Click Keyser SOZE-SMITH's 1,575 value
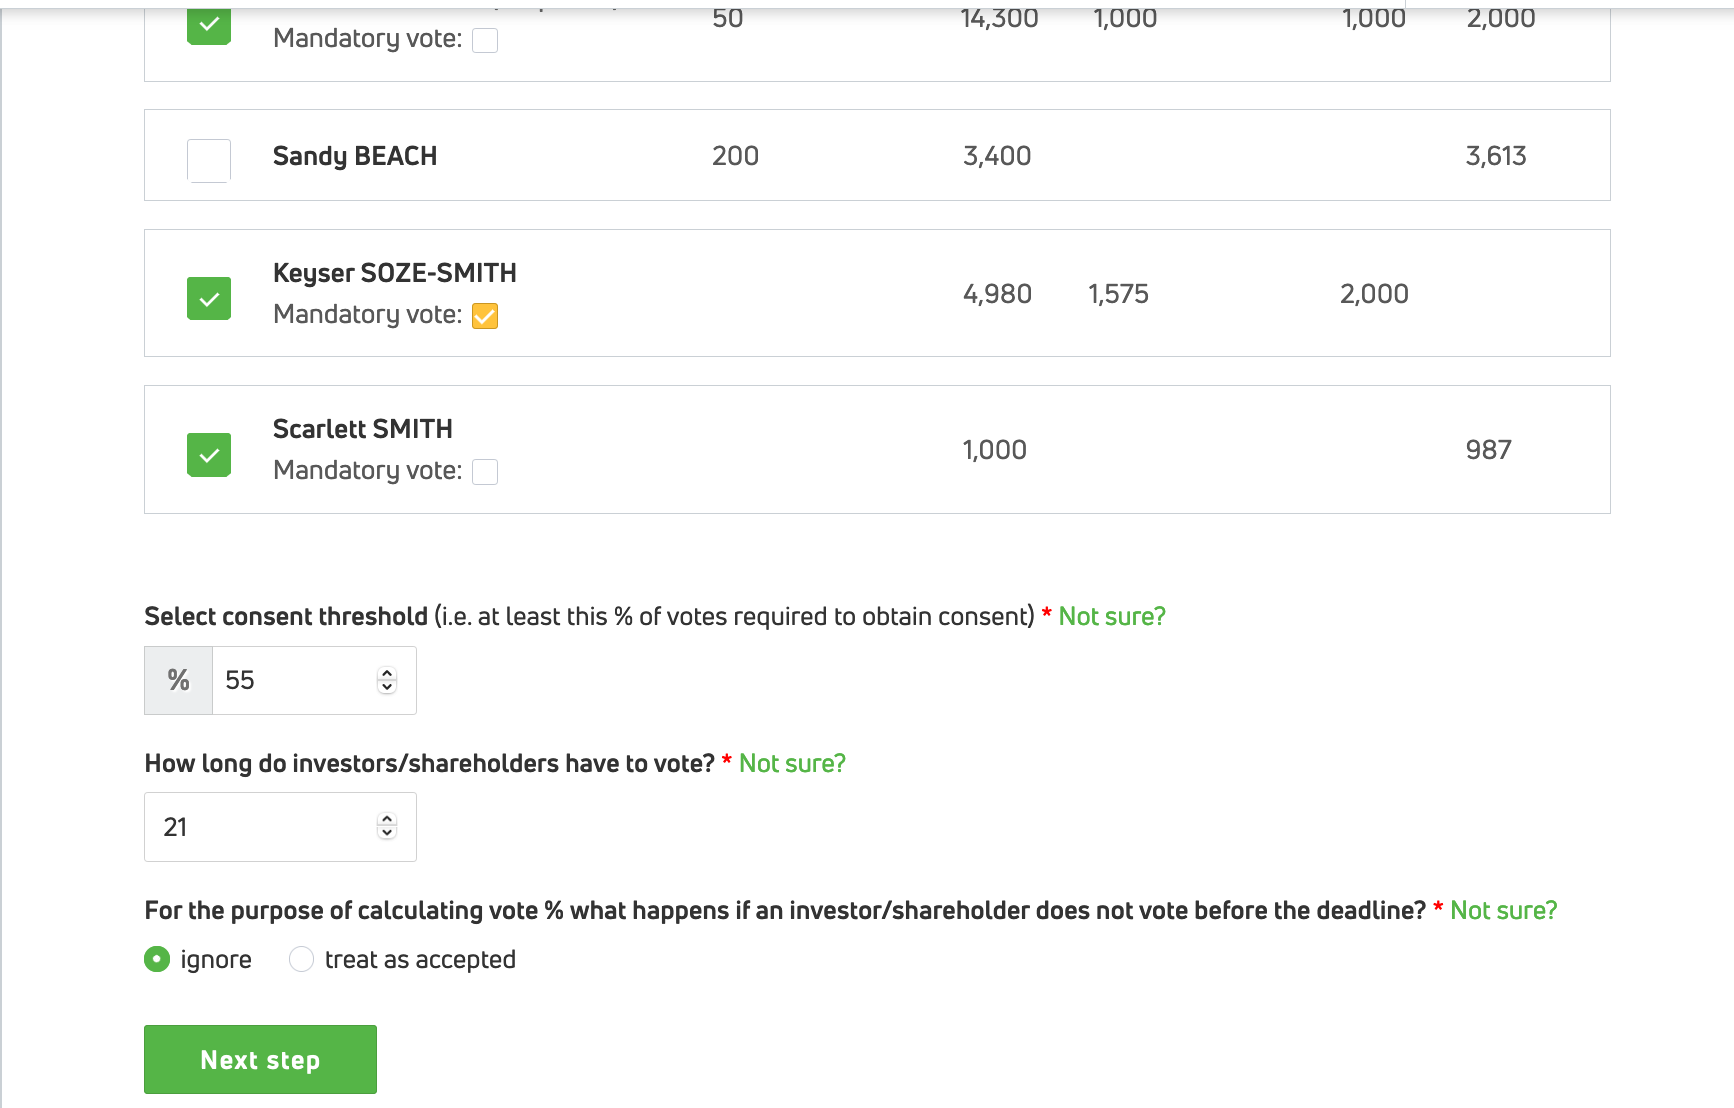 click(x=1118, y=294)
